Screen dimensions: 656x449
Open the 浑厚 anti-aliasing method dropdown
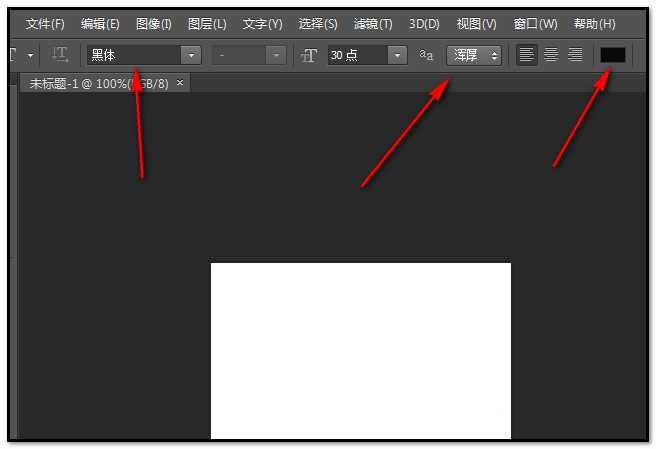click(474, 55)
